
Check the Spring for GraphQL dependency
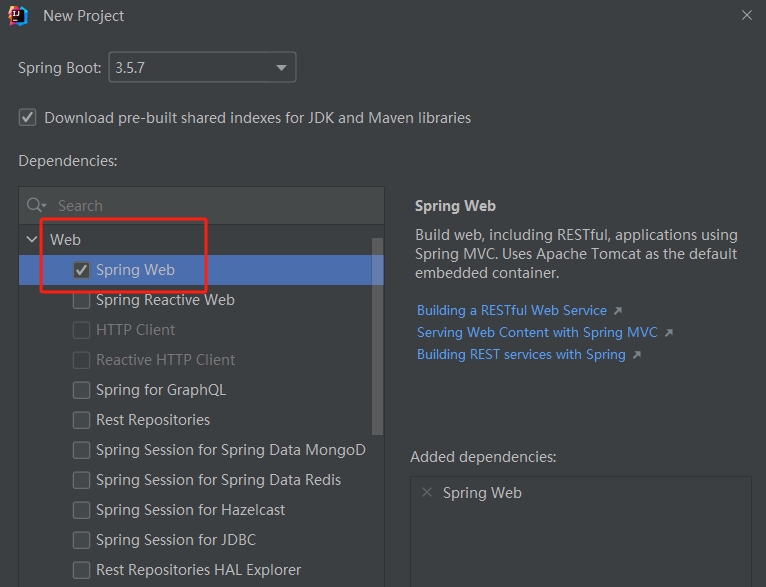click(x=81, y=390)
